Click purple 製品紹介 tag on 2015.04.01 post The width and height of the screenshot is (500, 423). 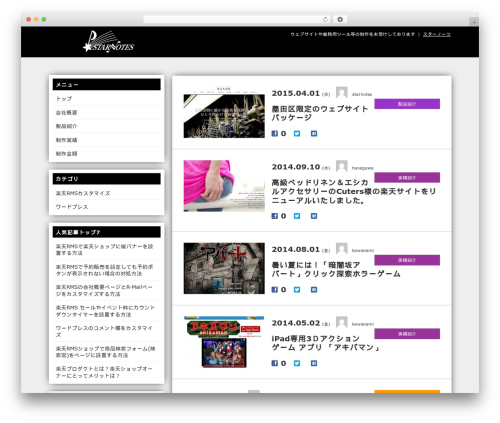pyautogui.click(x=407, y=104)
